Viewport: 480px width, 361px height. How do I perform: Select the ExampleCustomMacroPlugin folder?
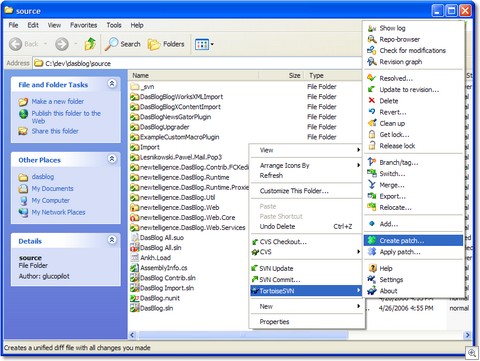coord(175,137)
